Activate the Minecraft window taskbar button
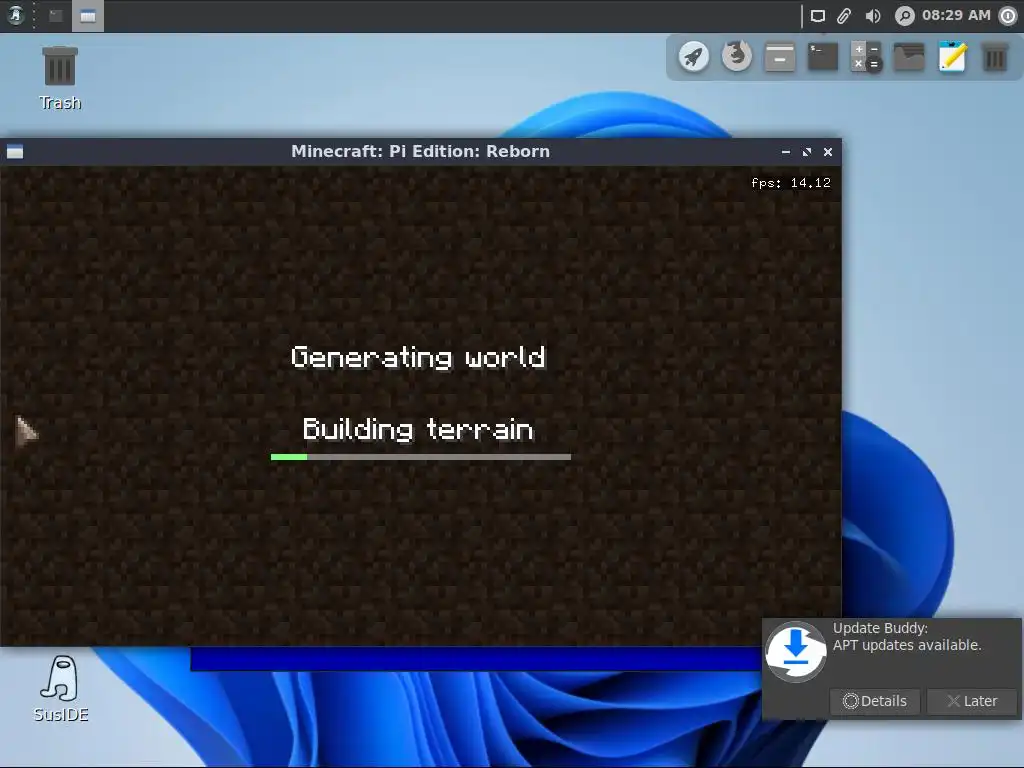 [88, 16]
